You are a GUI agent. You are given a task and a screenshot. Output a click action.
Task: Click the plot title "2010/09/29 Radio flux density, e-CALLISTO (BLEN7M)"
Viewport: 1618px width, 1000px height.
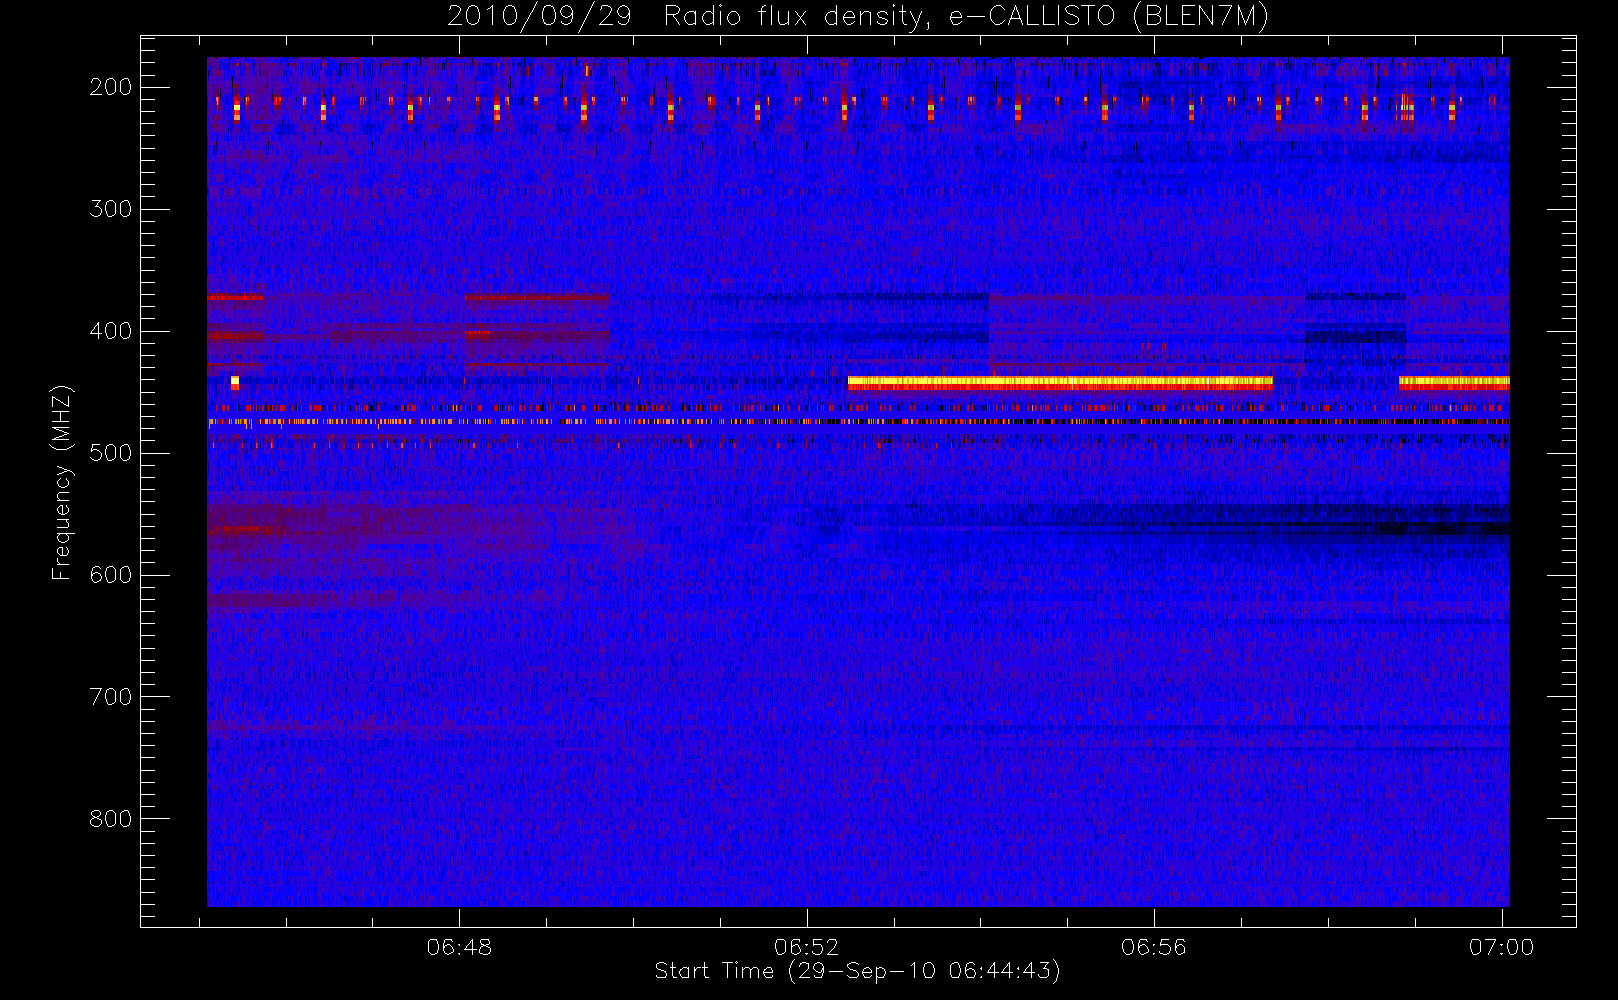[x=858, y=16]
